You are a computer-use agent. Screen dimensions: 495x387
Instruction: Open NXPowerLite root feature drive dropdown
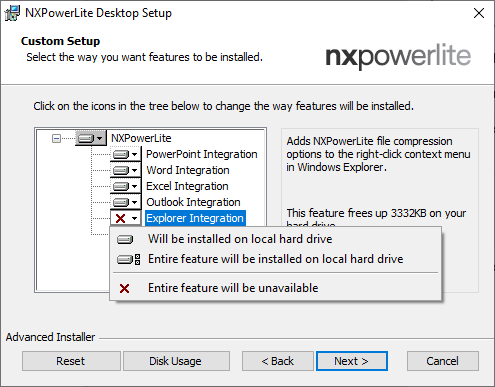point(91,138)
